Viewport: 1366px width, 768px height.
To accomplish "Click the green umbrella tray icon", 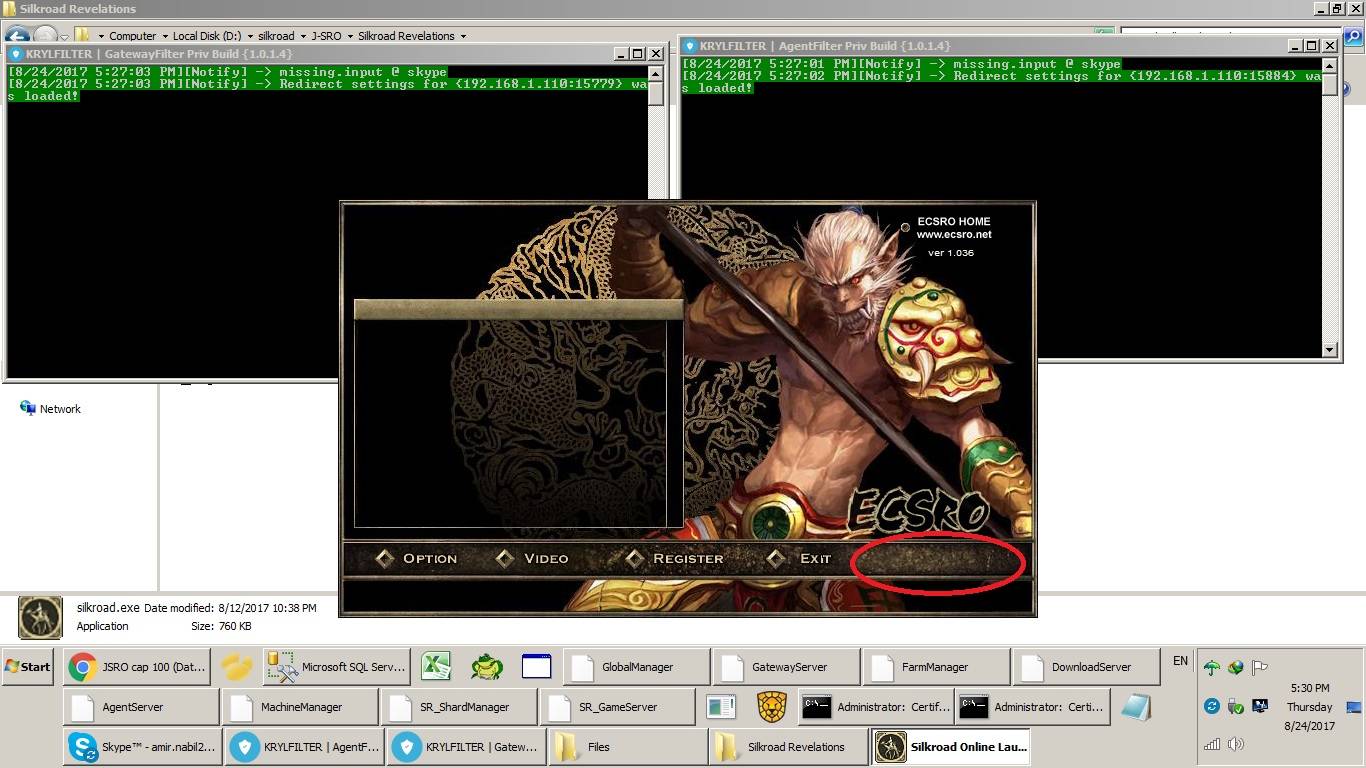I will tap(1212, 668).
